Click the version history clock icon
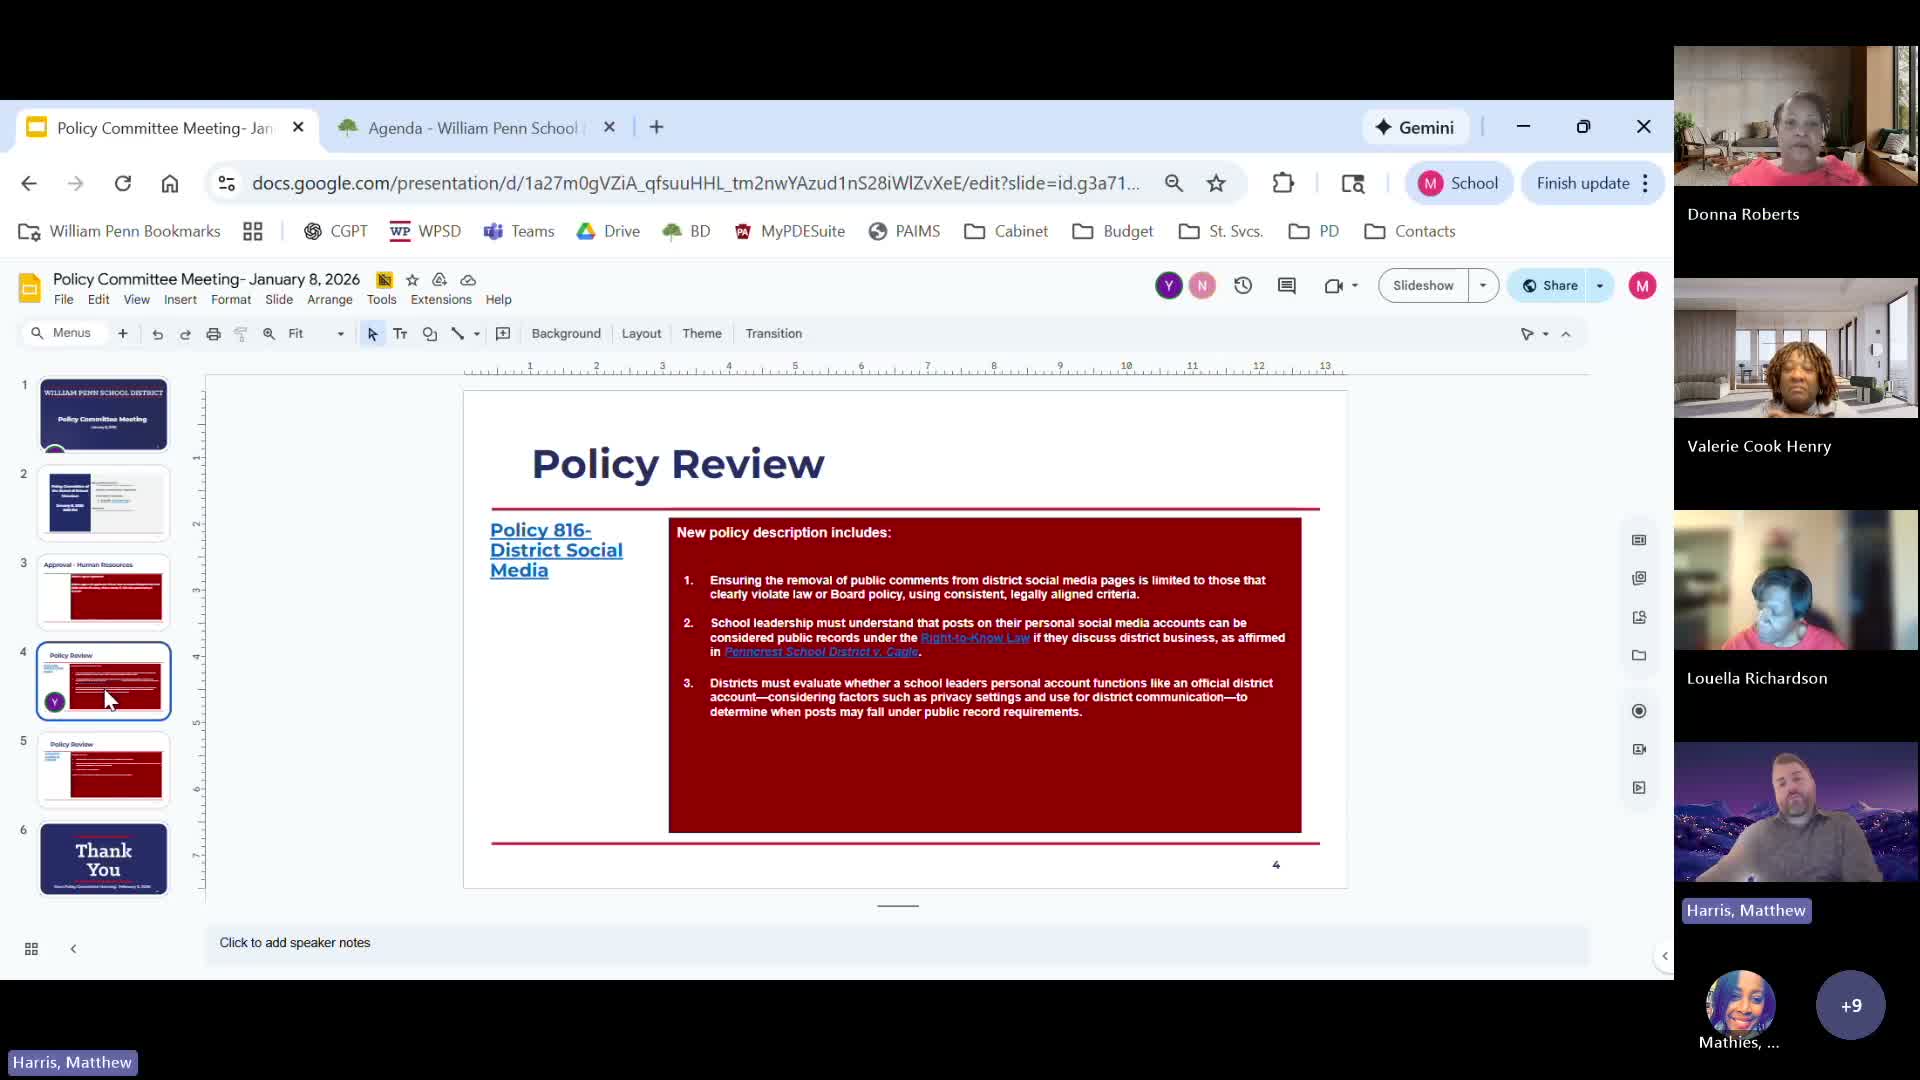 (x=1243, y=286)
